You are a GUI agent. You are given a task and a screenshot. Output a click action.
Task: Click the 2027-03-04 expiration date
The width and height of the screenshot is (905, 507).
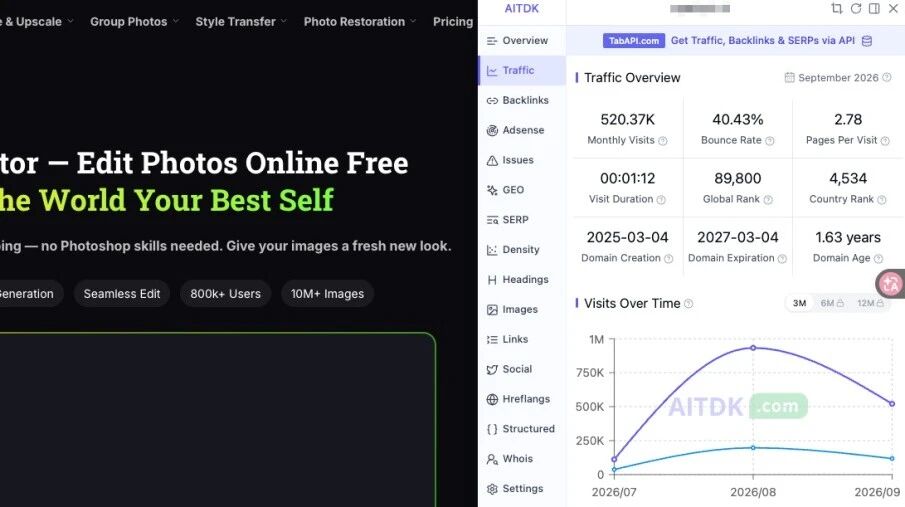tap(738, 237)
